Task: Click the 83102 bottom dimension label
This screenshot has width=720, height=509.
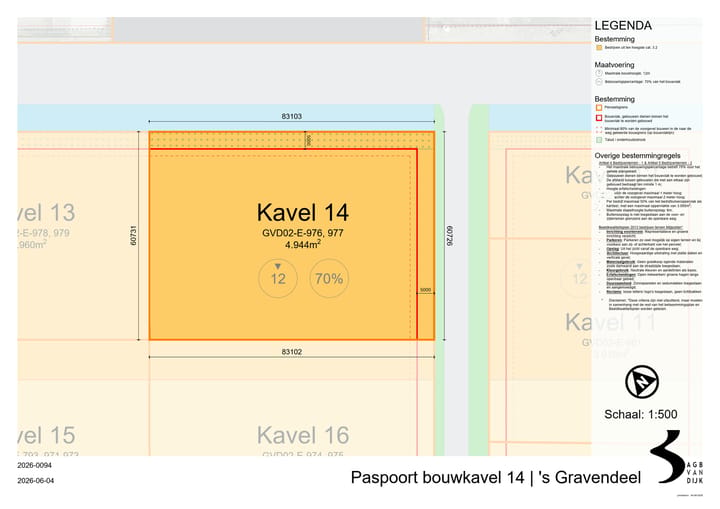Action: click(292, 351)
